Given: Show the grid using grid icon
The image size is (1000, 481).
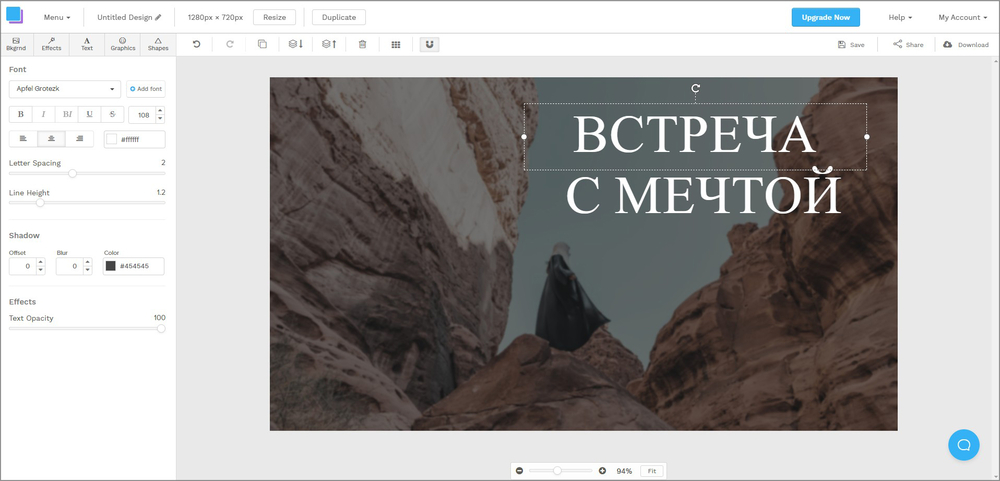Looking at the screenshot, I should pyautogui.click(x=396, y=44).
